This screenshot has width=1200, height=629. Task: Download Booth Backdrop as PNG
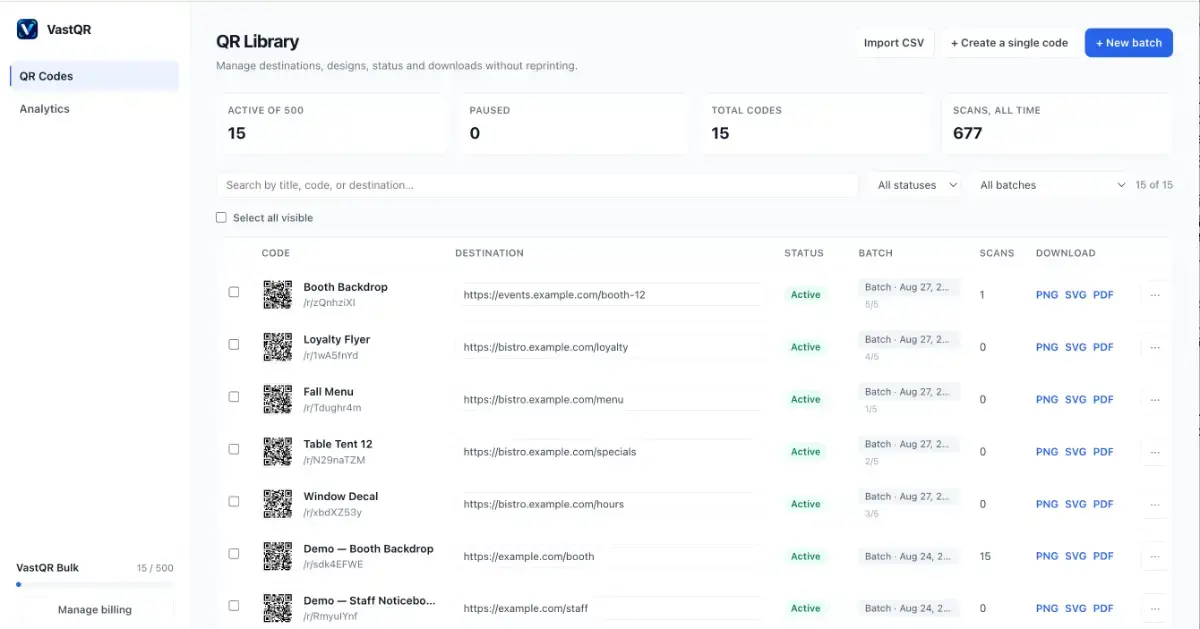tap(1047, 295)
